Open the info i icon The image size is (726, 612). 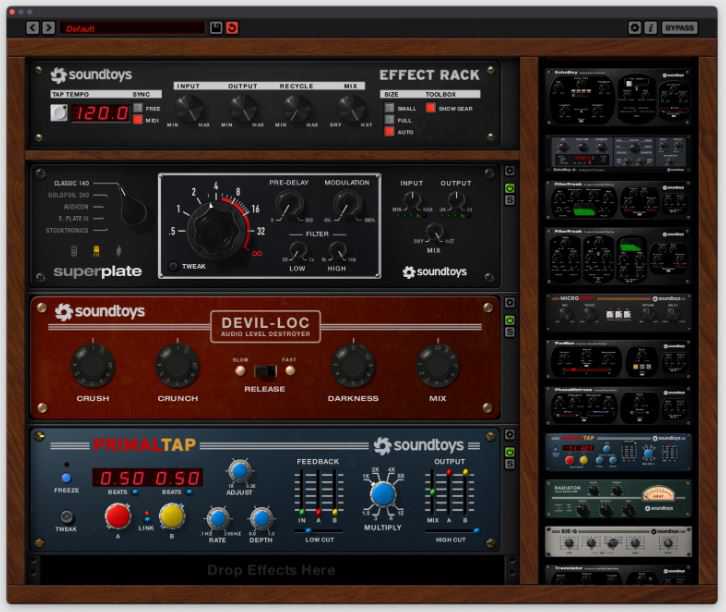point(651,28)
